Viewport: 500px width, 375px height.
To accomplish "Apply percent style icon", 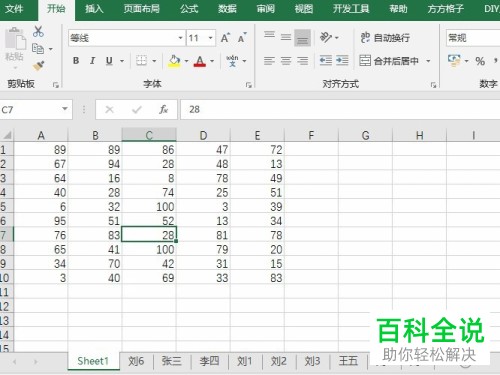I will [x=480, y=61].
